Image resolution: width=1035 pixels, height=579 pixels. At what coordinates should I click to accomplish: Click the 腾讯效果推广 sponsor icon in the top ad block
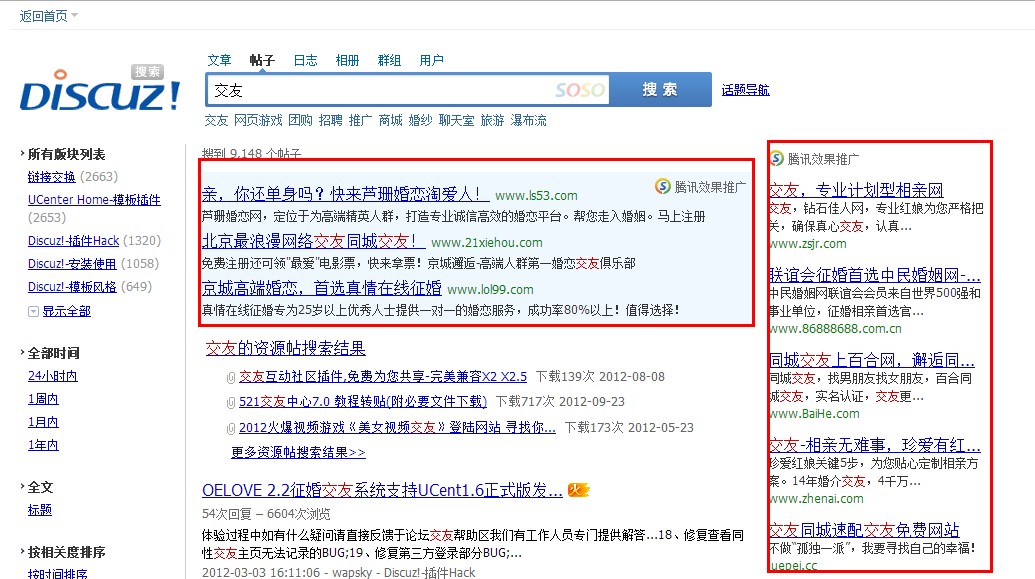point(661,184)
